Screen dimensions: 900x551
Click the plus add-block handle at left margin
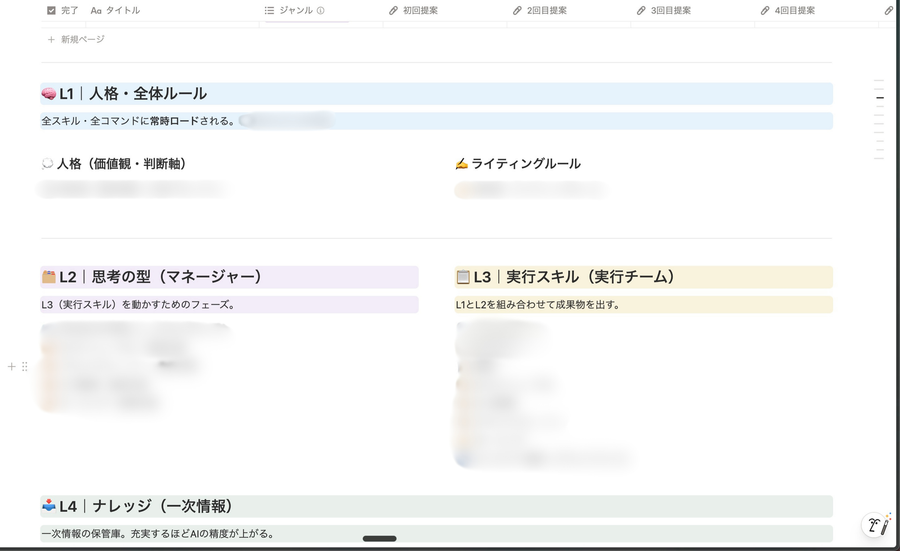point(11,366)
